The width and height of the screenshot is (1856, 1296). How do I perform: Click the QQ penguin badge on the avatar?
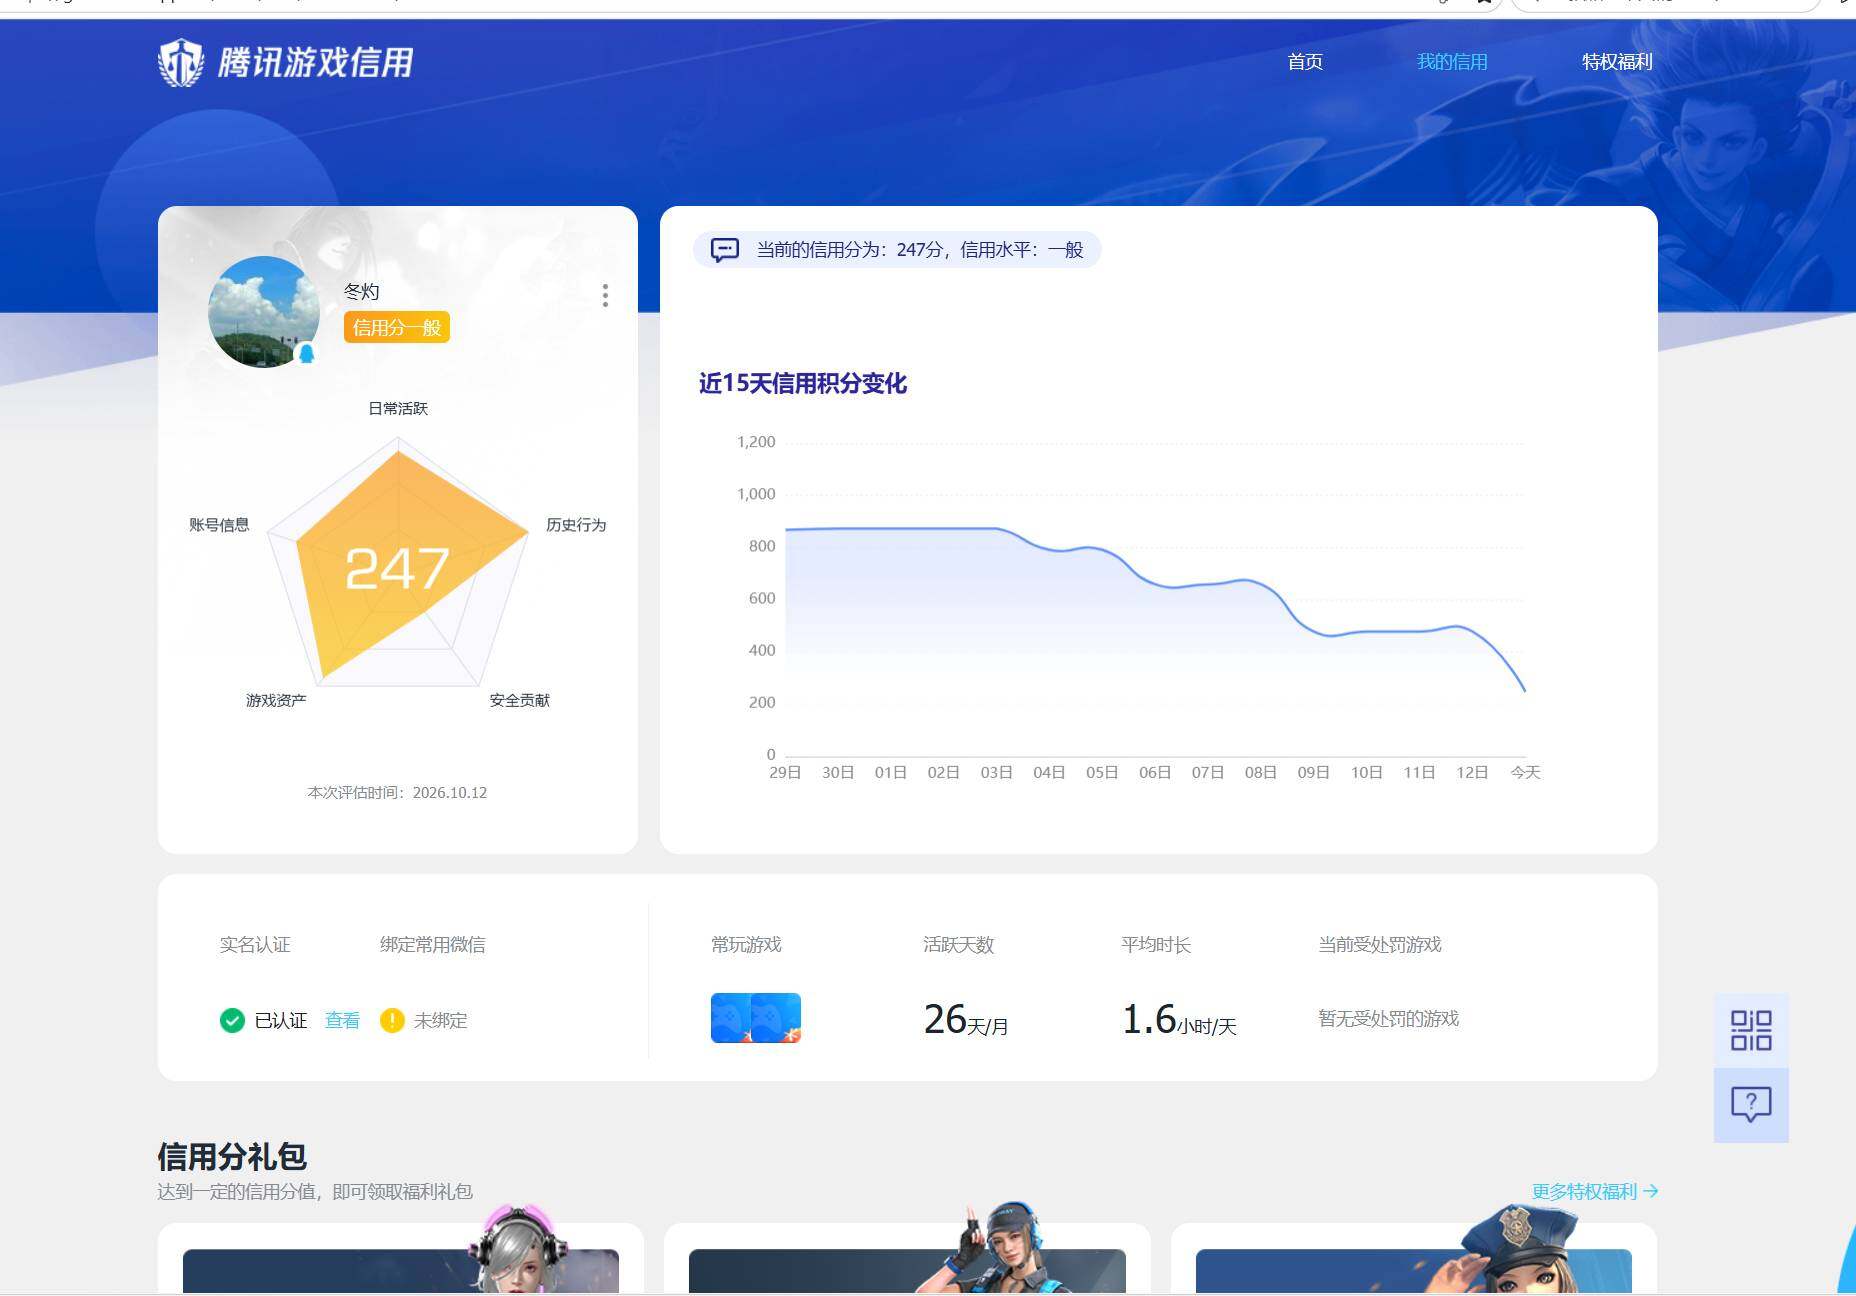pos(307,353)
